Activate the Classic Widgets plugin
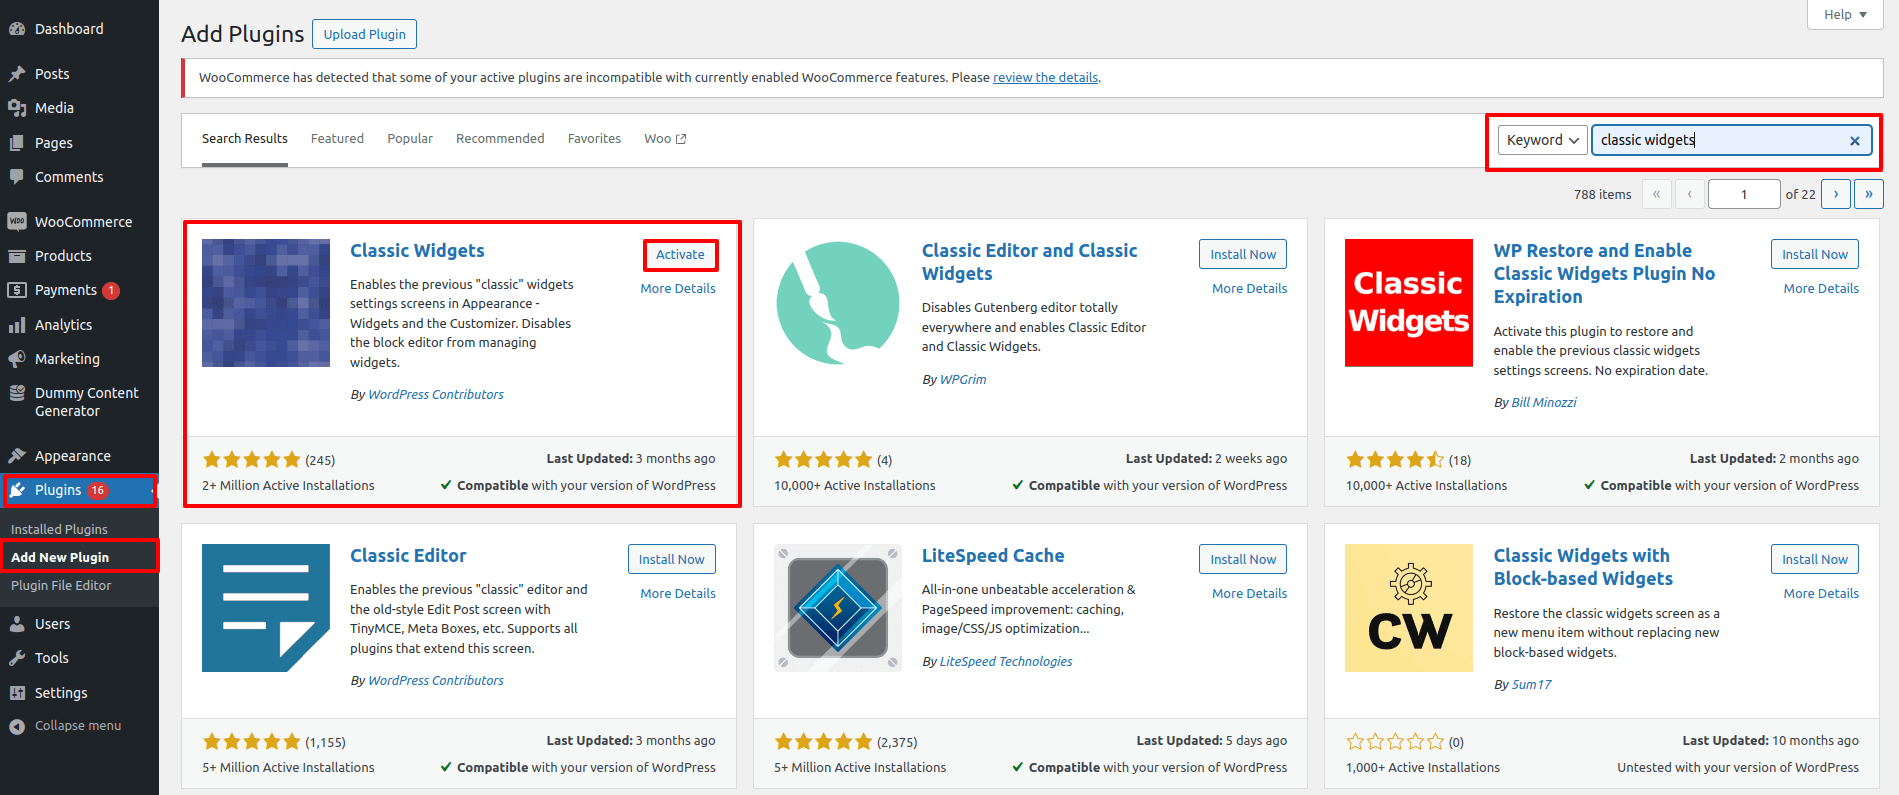 (680, 255)
